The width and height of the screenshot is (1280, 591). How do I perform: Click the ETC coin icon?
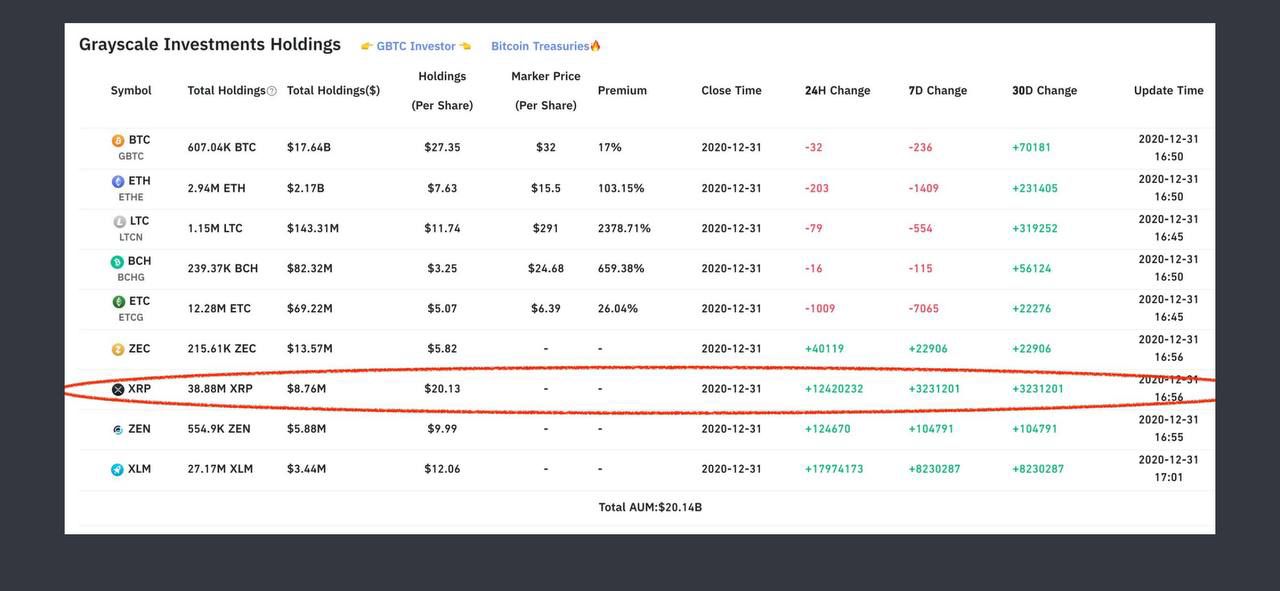tap(118, 302)
